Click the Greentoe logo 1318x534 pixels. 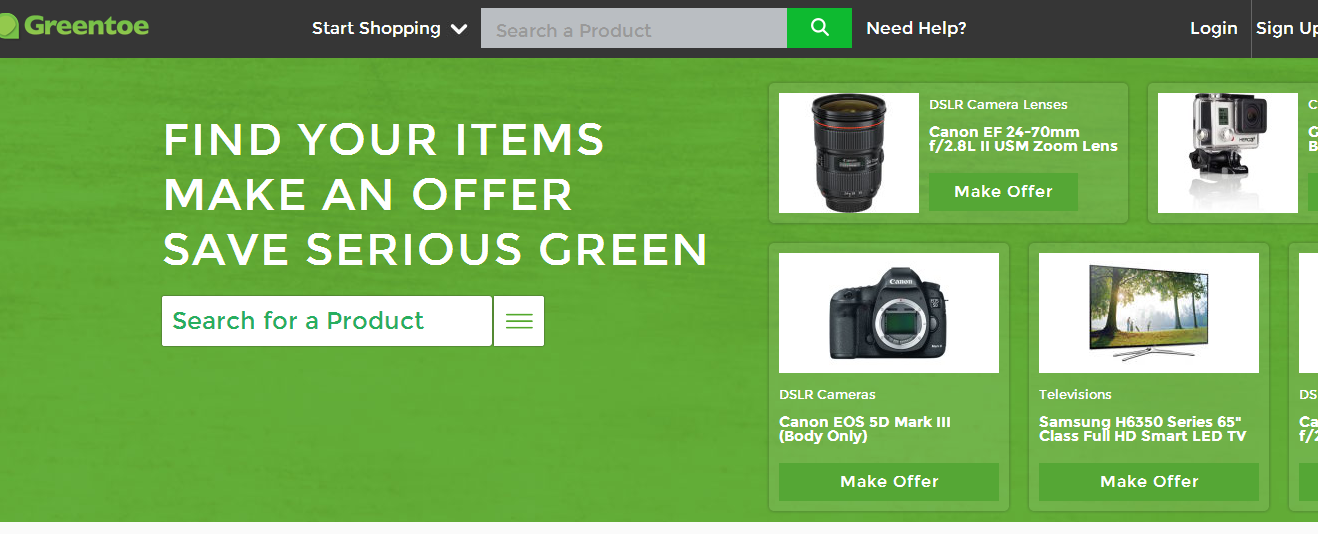click(74, 26)
